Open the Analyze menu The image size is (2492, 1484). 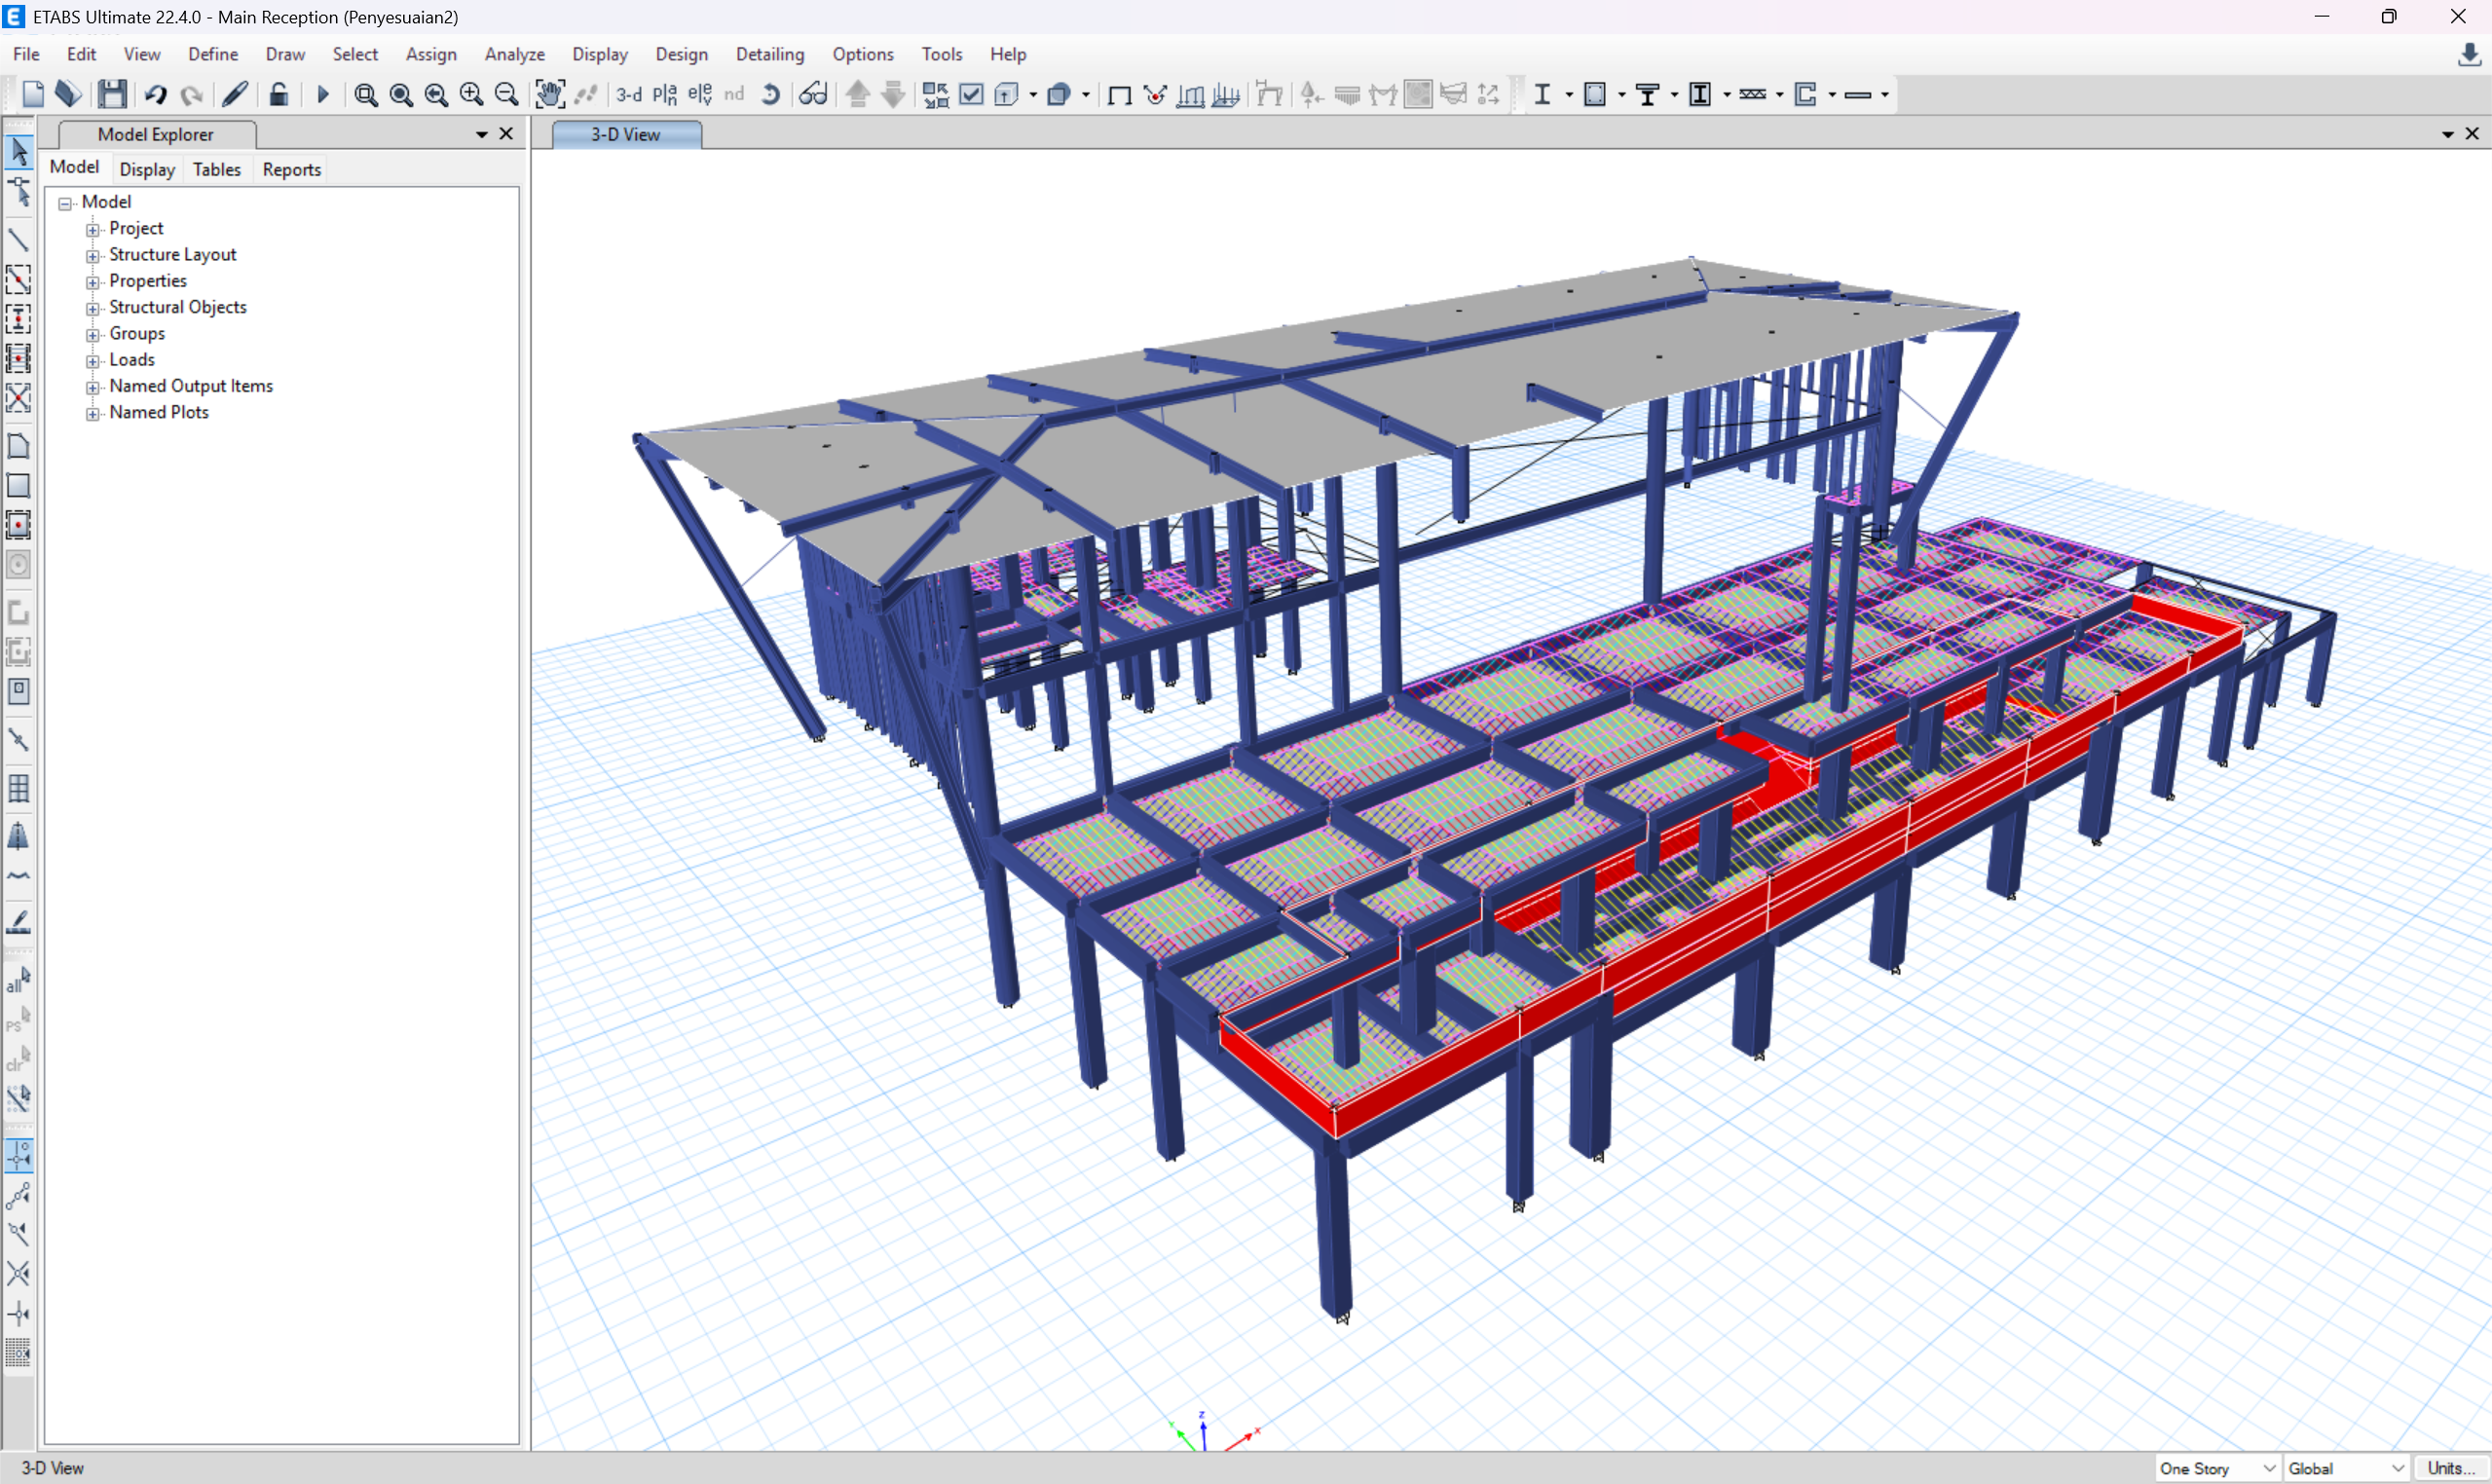click(514, 54)
